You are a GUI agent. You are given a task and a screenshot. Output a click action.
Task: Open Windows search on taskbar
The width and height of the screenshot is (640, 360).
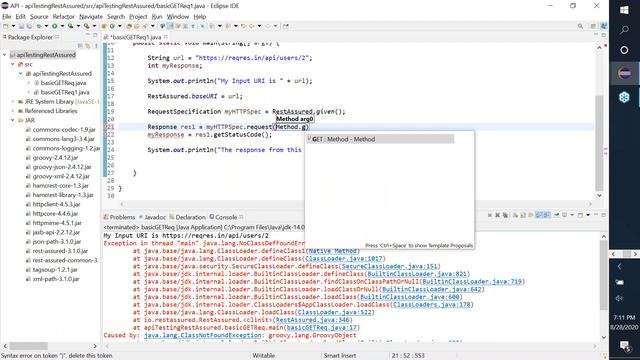click(x=624, y=30)
